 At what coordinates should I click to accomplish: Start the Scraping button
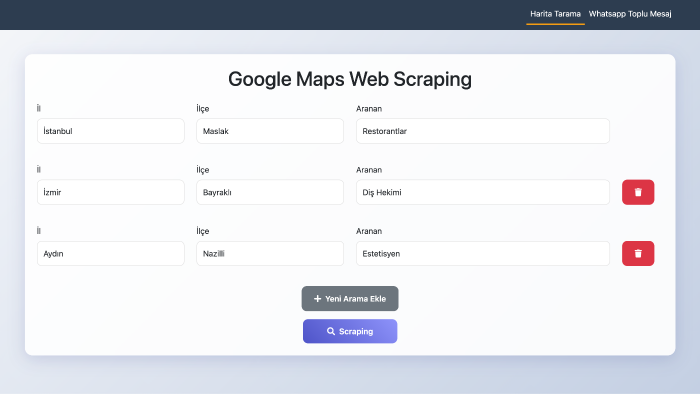point(350,331)
